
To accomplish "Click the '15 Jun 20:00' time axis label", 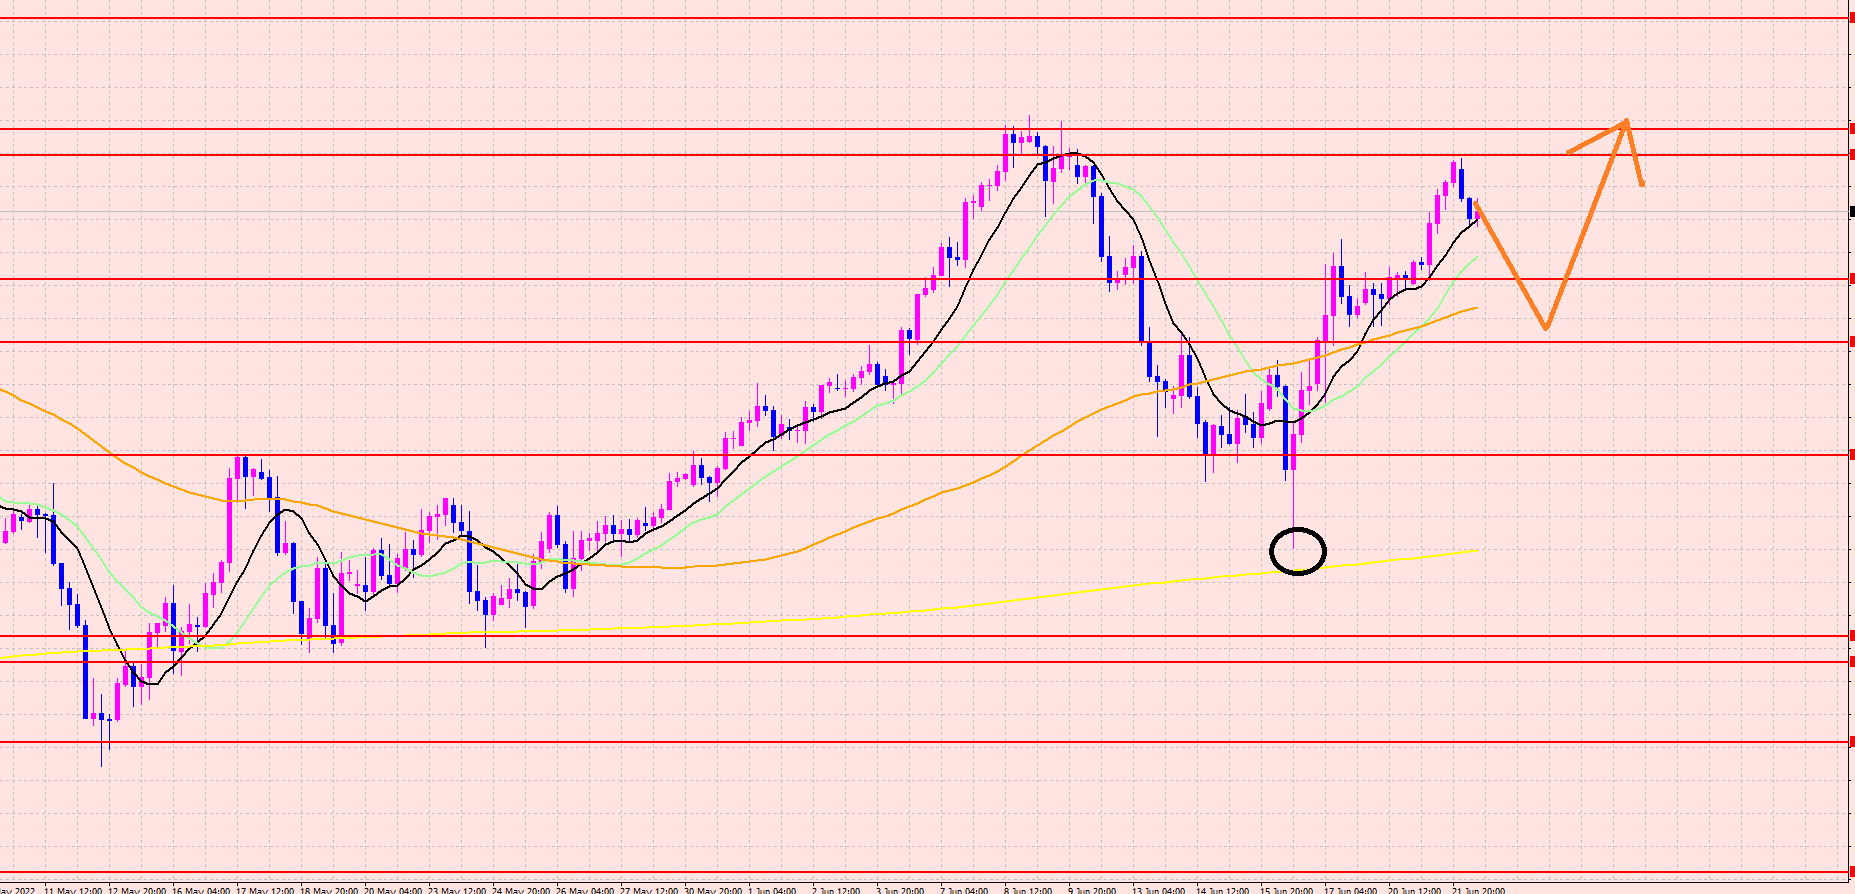I will [x=1285, y=889].
